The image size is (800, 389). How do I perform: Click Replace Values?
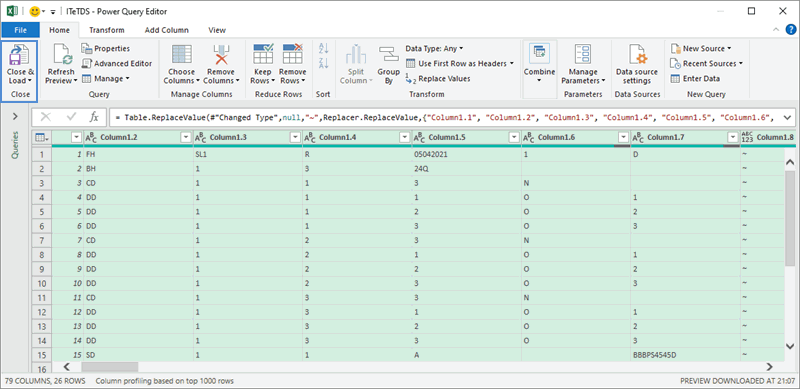point(438,79)
